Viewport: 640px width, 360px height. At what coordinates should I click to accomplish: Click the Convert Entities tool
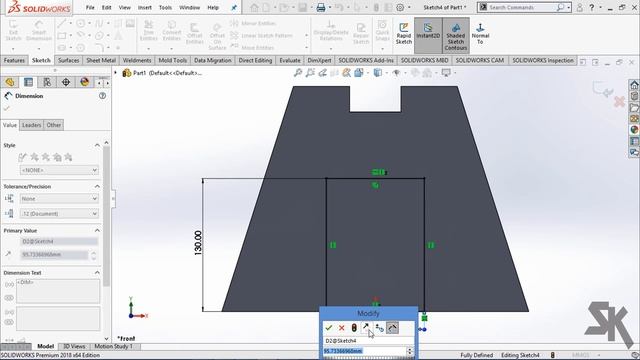coord(172,31)
